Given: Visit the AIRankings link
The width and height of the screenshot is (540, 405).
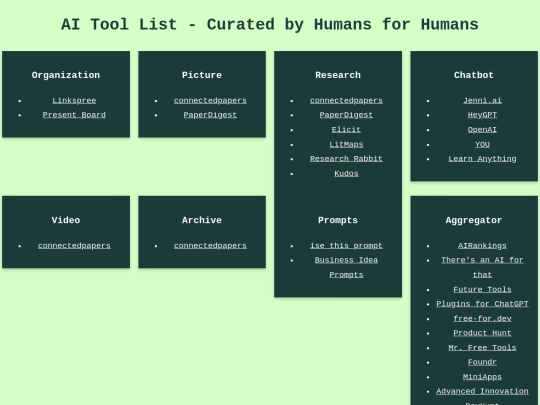Looking at the screenshot, I should click(482, 246).
